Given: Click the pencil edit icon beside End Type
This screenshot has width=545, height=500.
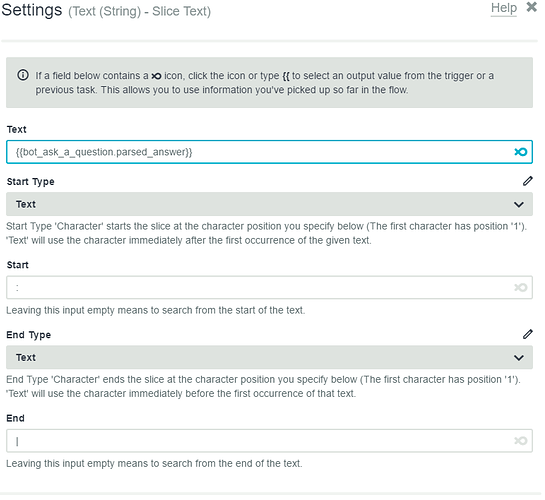Looking at the screenshot, I should click(x=527, y=334).
